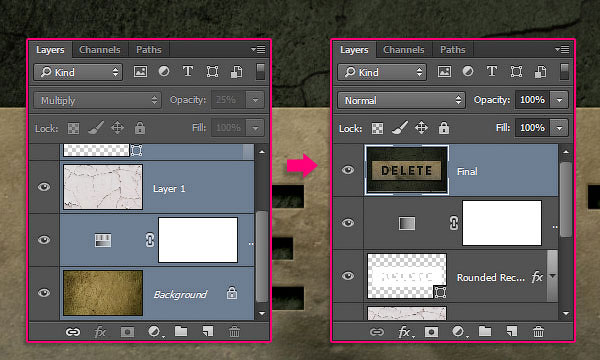Toggle layer filtering switch in left panel
600x360 pixels.
point(260,72)
